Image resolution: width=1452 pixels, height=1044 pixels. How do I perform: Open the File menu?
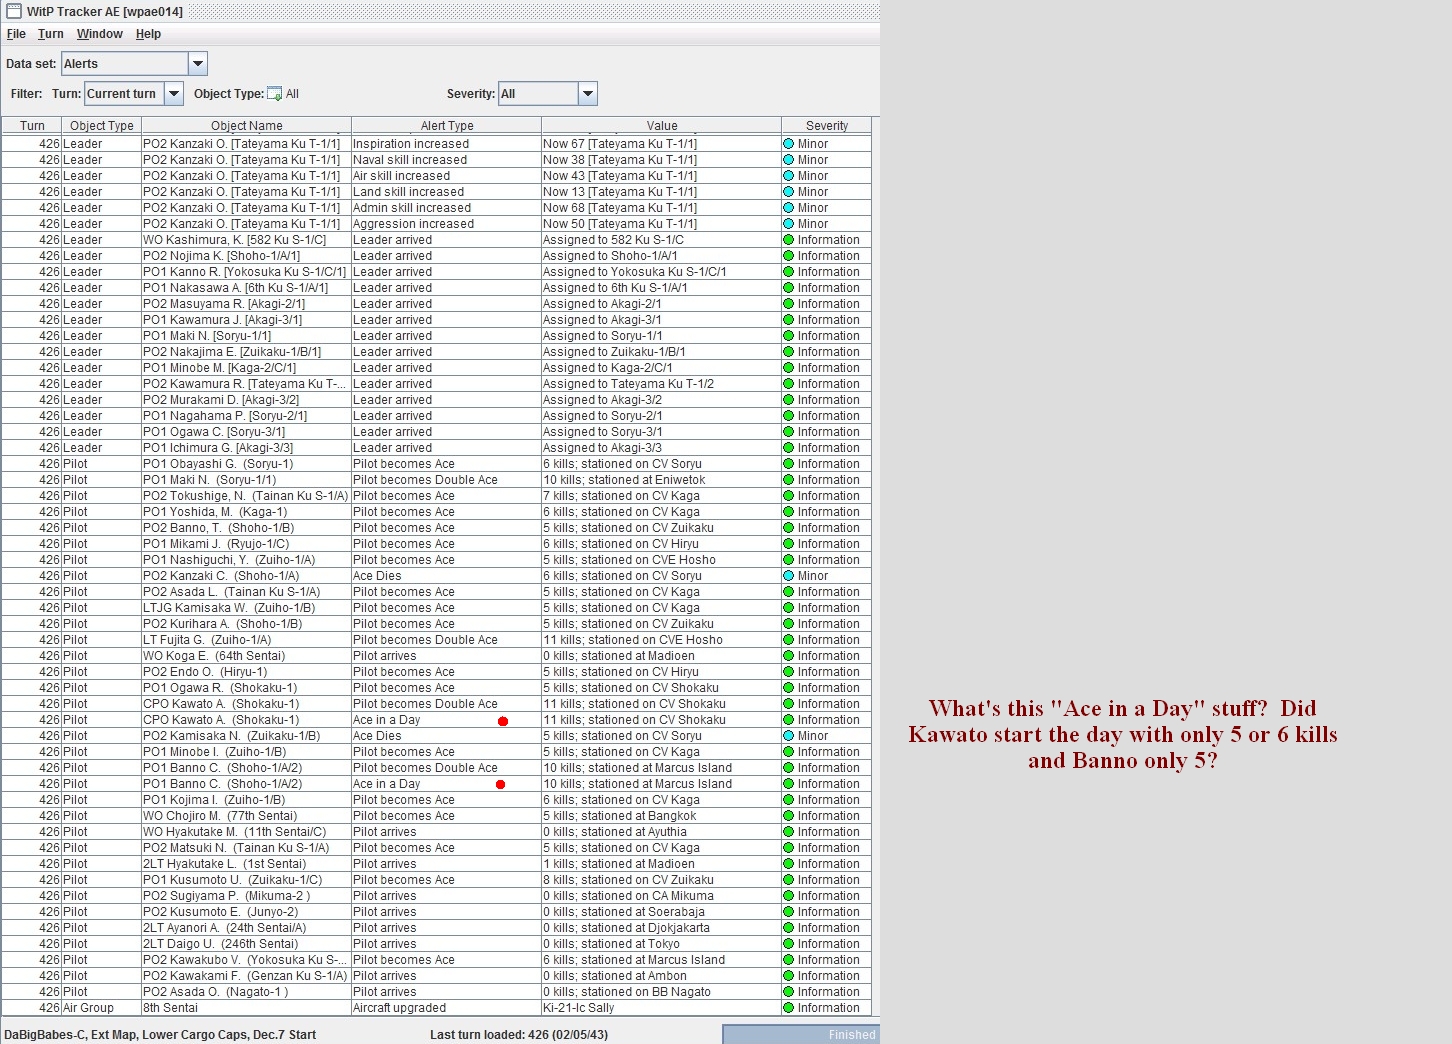[x=16, y=34]
